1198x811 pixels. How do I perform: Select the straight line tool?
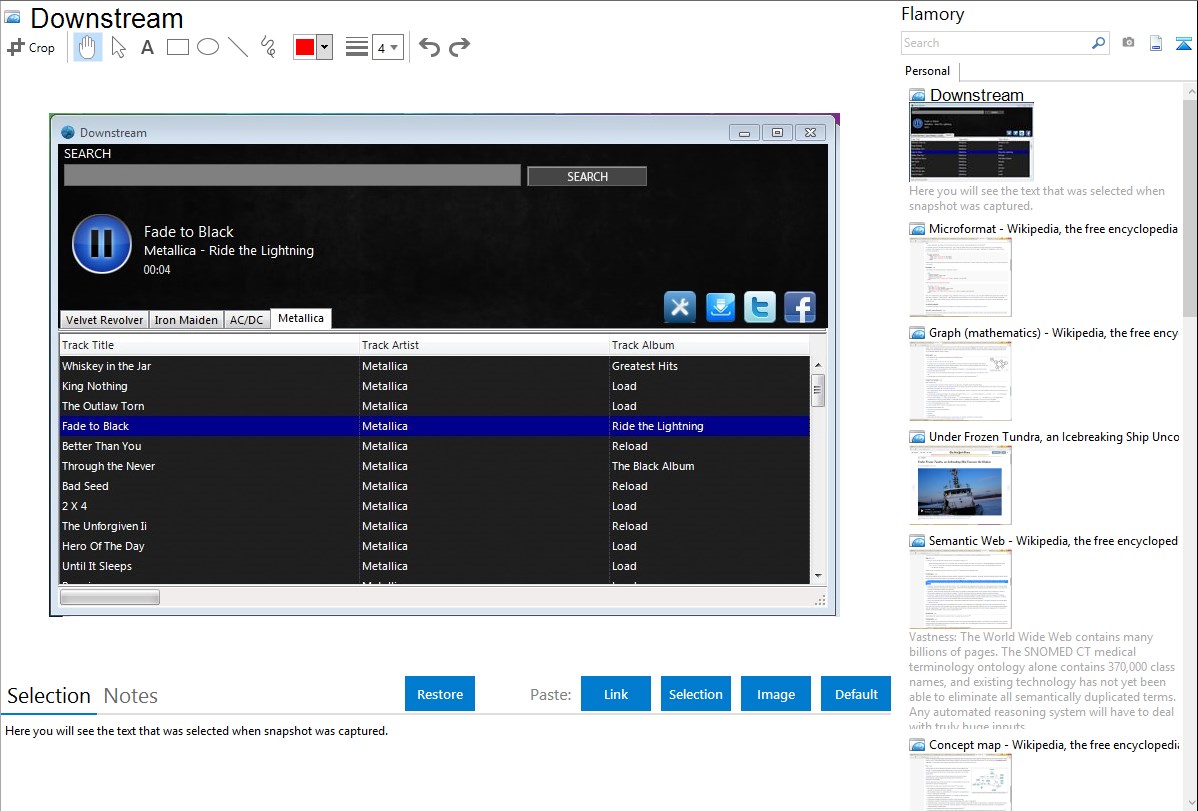point(238,47)
